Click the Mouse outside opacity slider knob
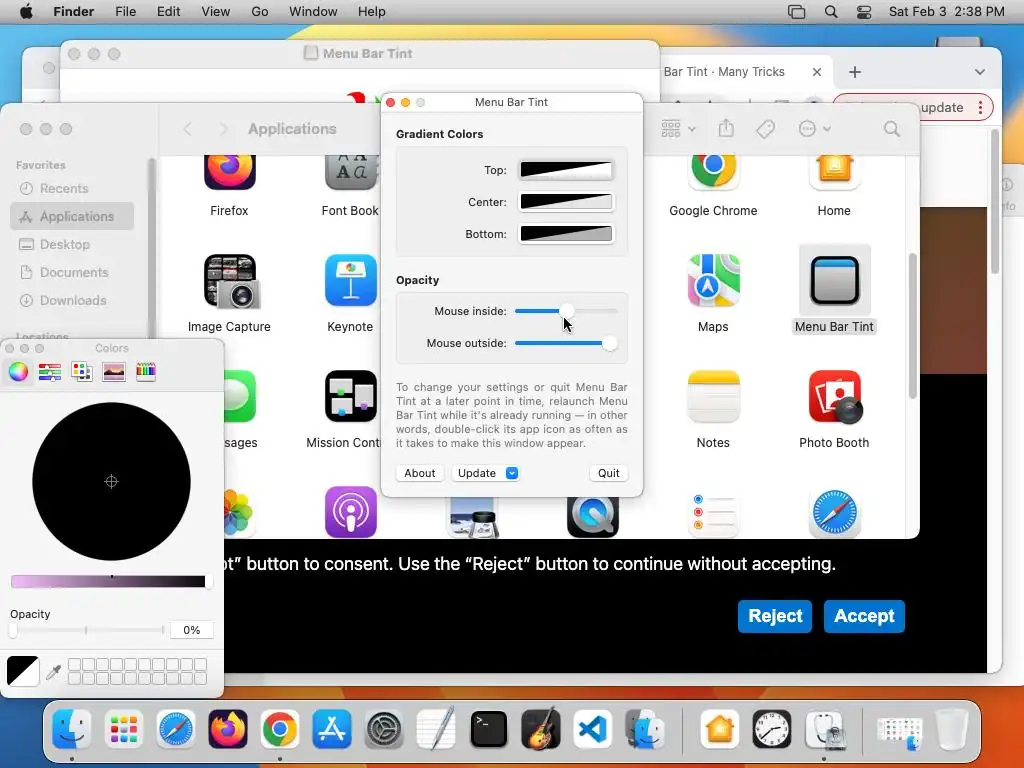 pyautogui.click(x=609, y=344)
